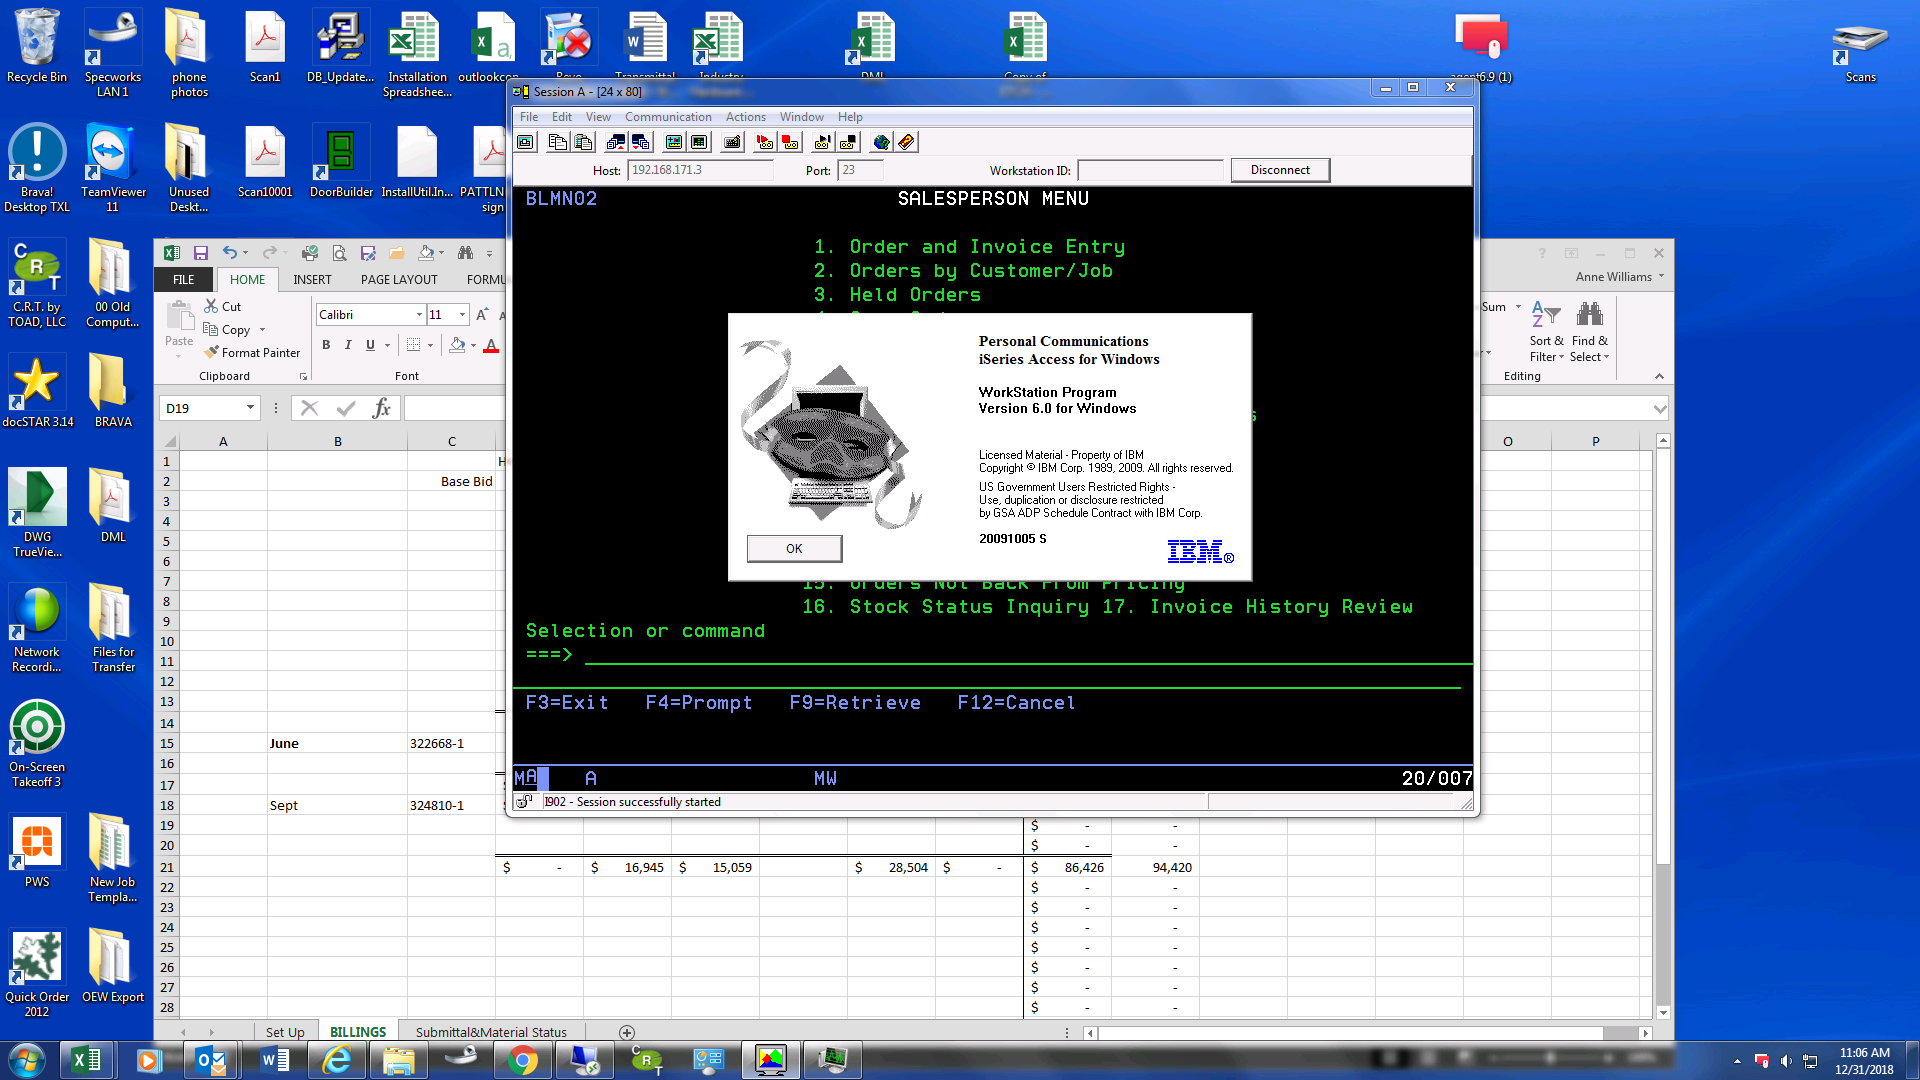Click the Disconnect button
This screenshot has width=1920, height=1080.
[1280, 170]
